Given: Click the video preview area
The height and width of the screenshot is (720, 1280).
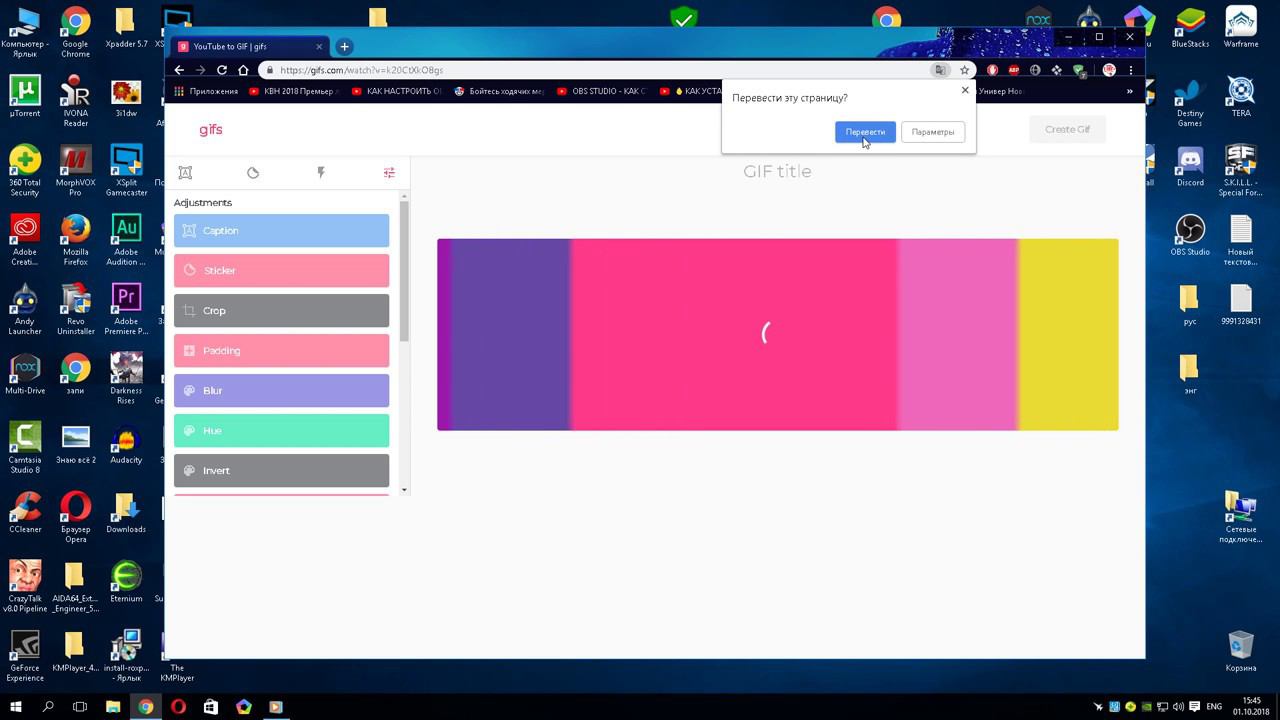Looking at the screenshot, I should [x=777, y=334].
